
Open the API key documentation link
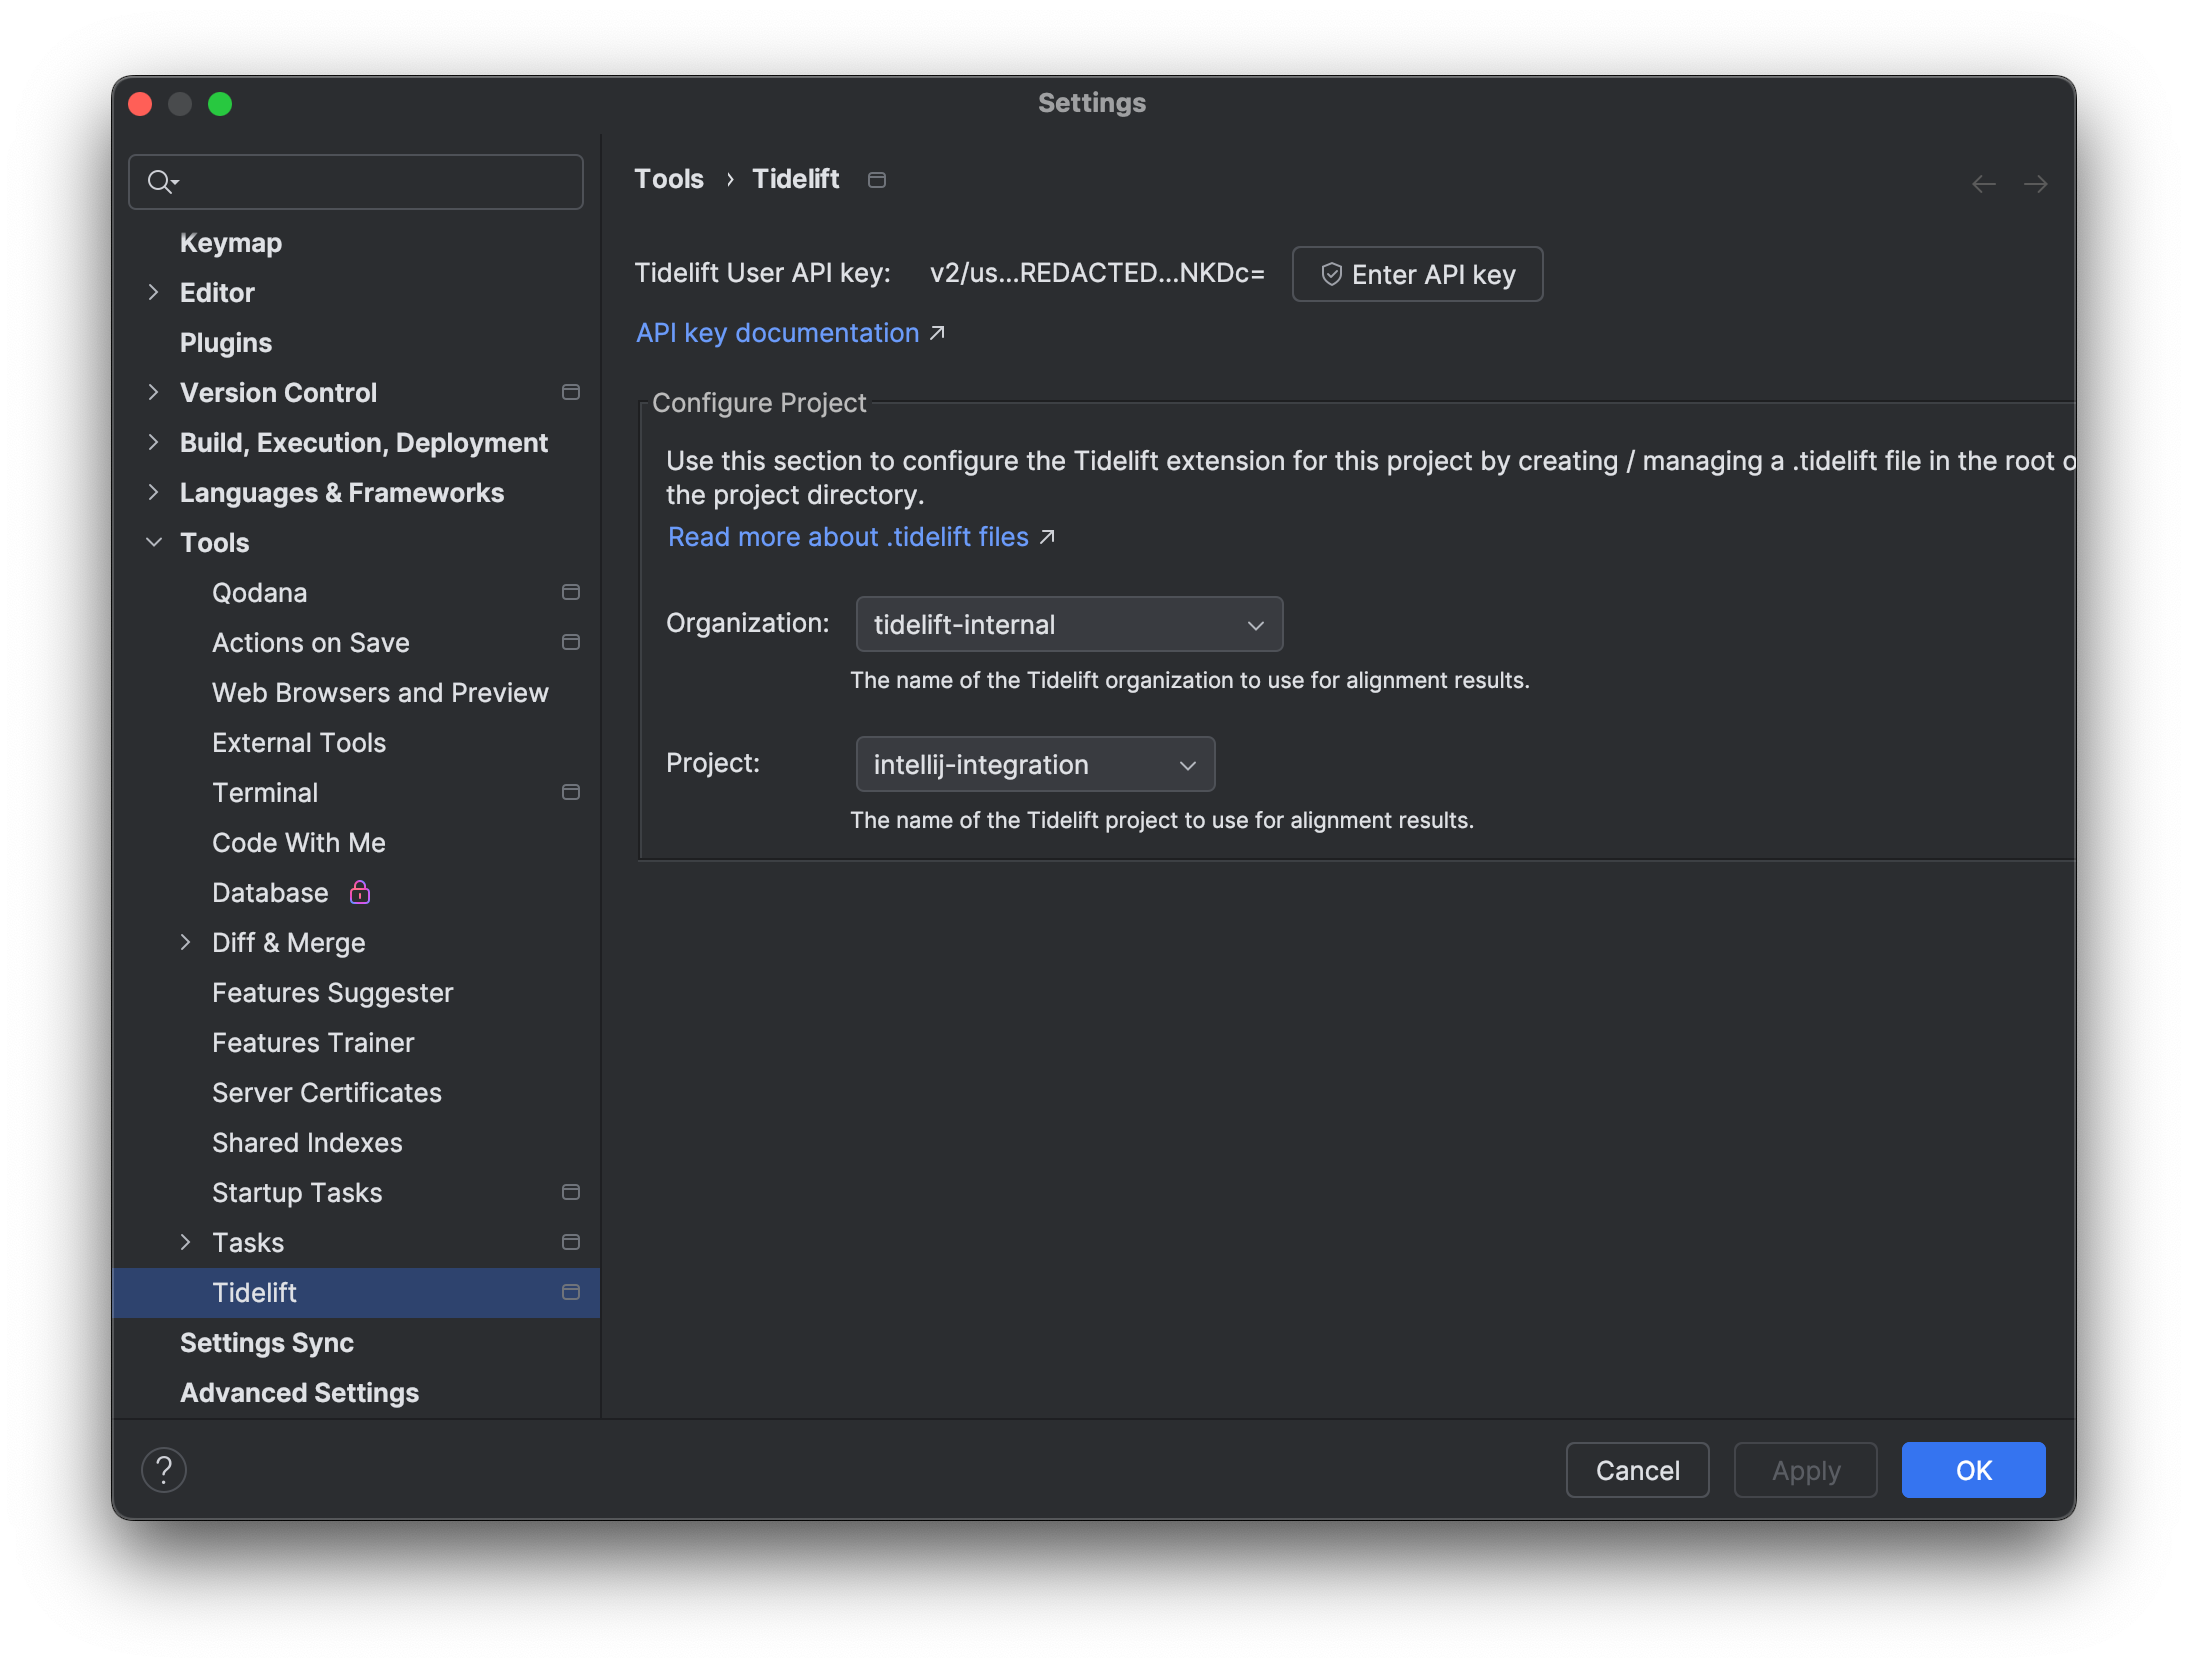pos(778,333)
